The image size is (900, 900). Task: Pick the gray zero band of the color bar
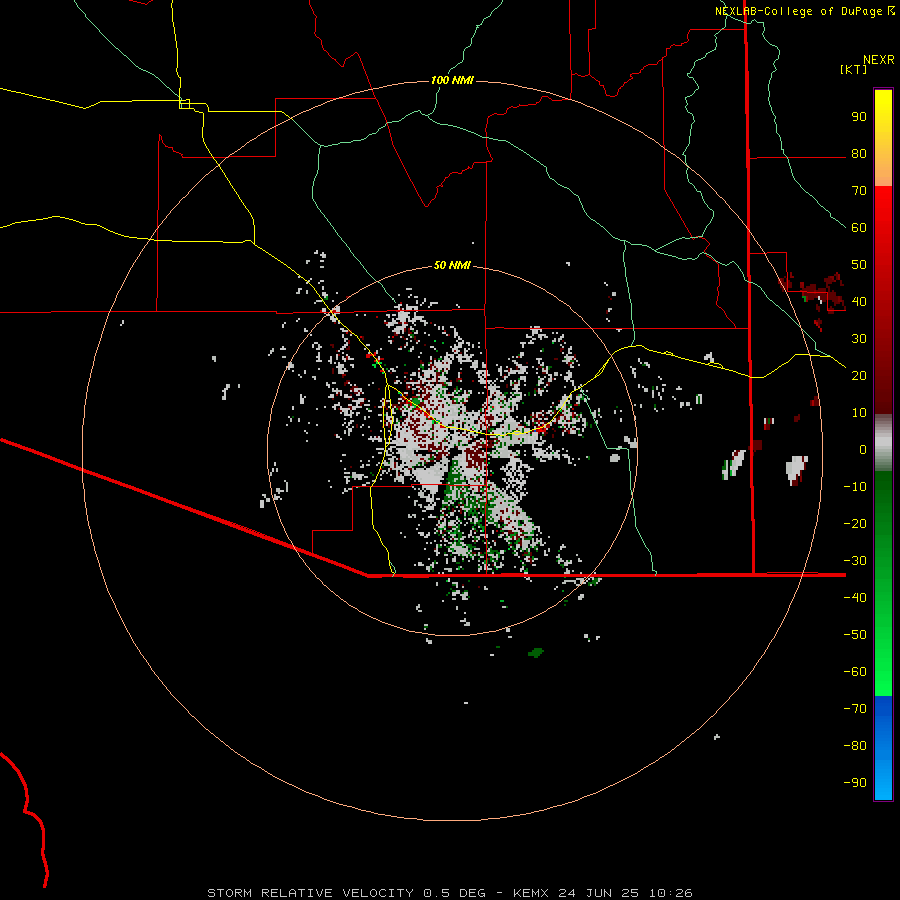(x=883, y=443)
